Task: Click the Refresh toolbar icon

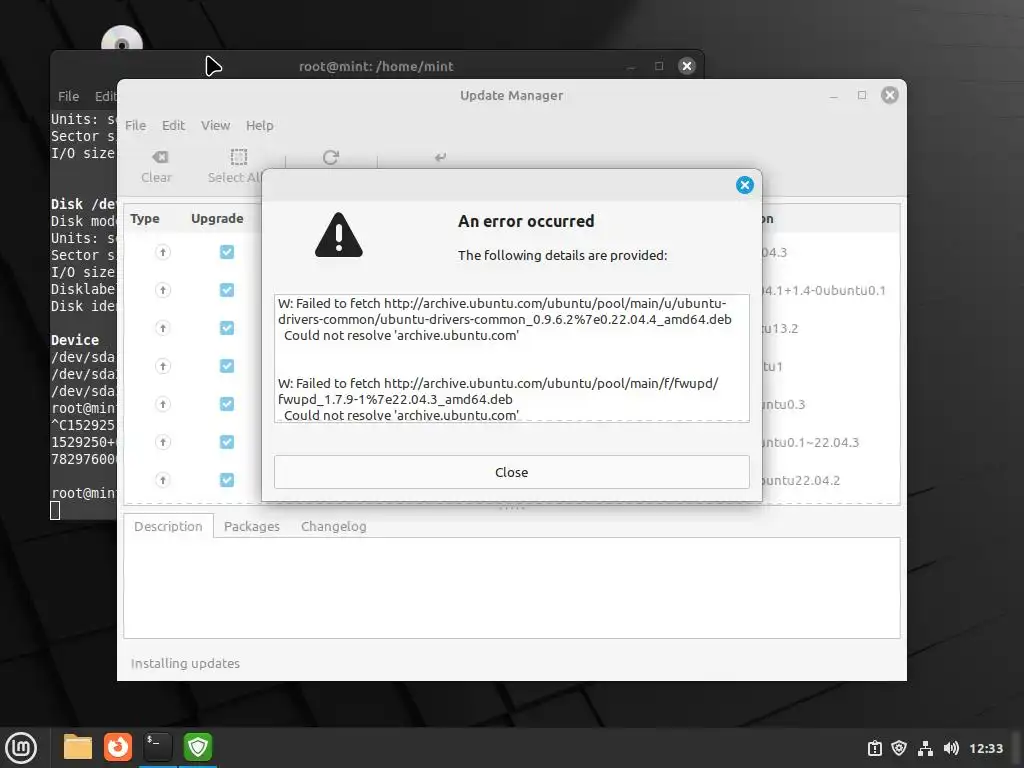Action: tap(330, 157)
